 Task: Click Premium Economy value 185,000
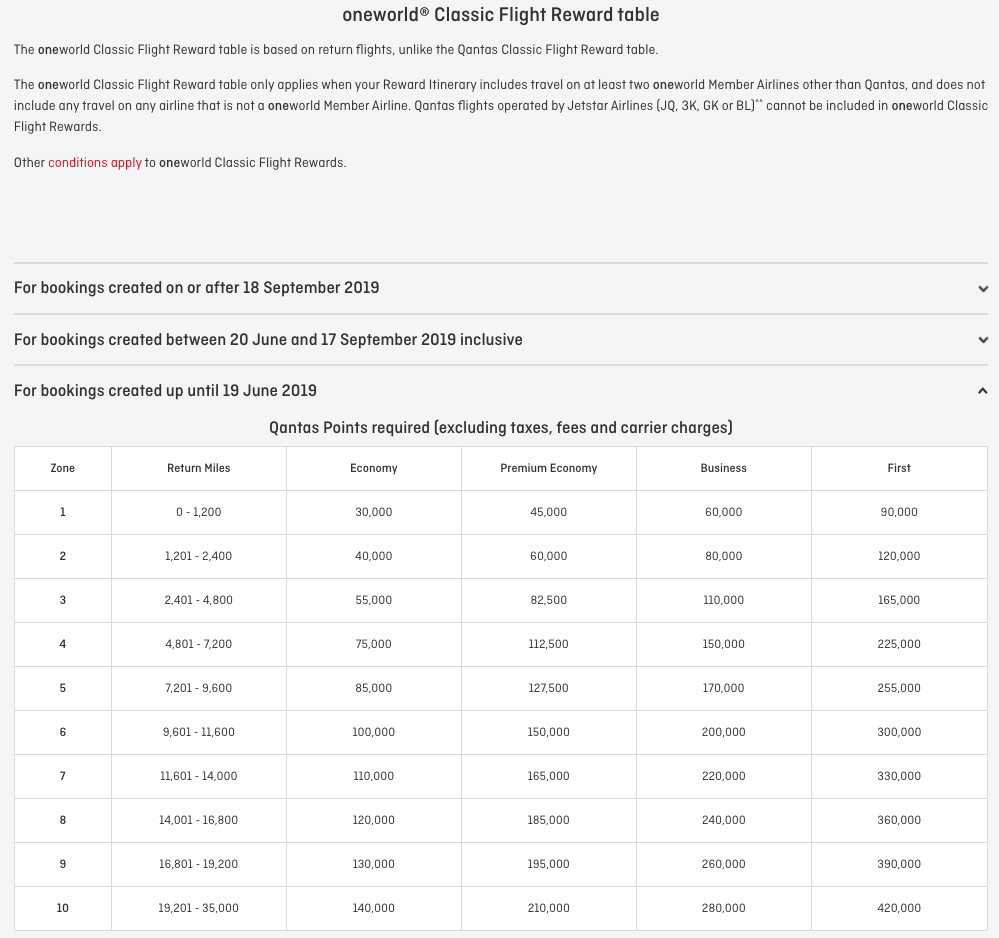tap(549, 819)
